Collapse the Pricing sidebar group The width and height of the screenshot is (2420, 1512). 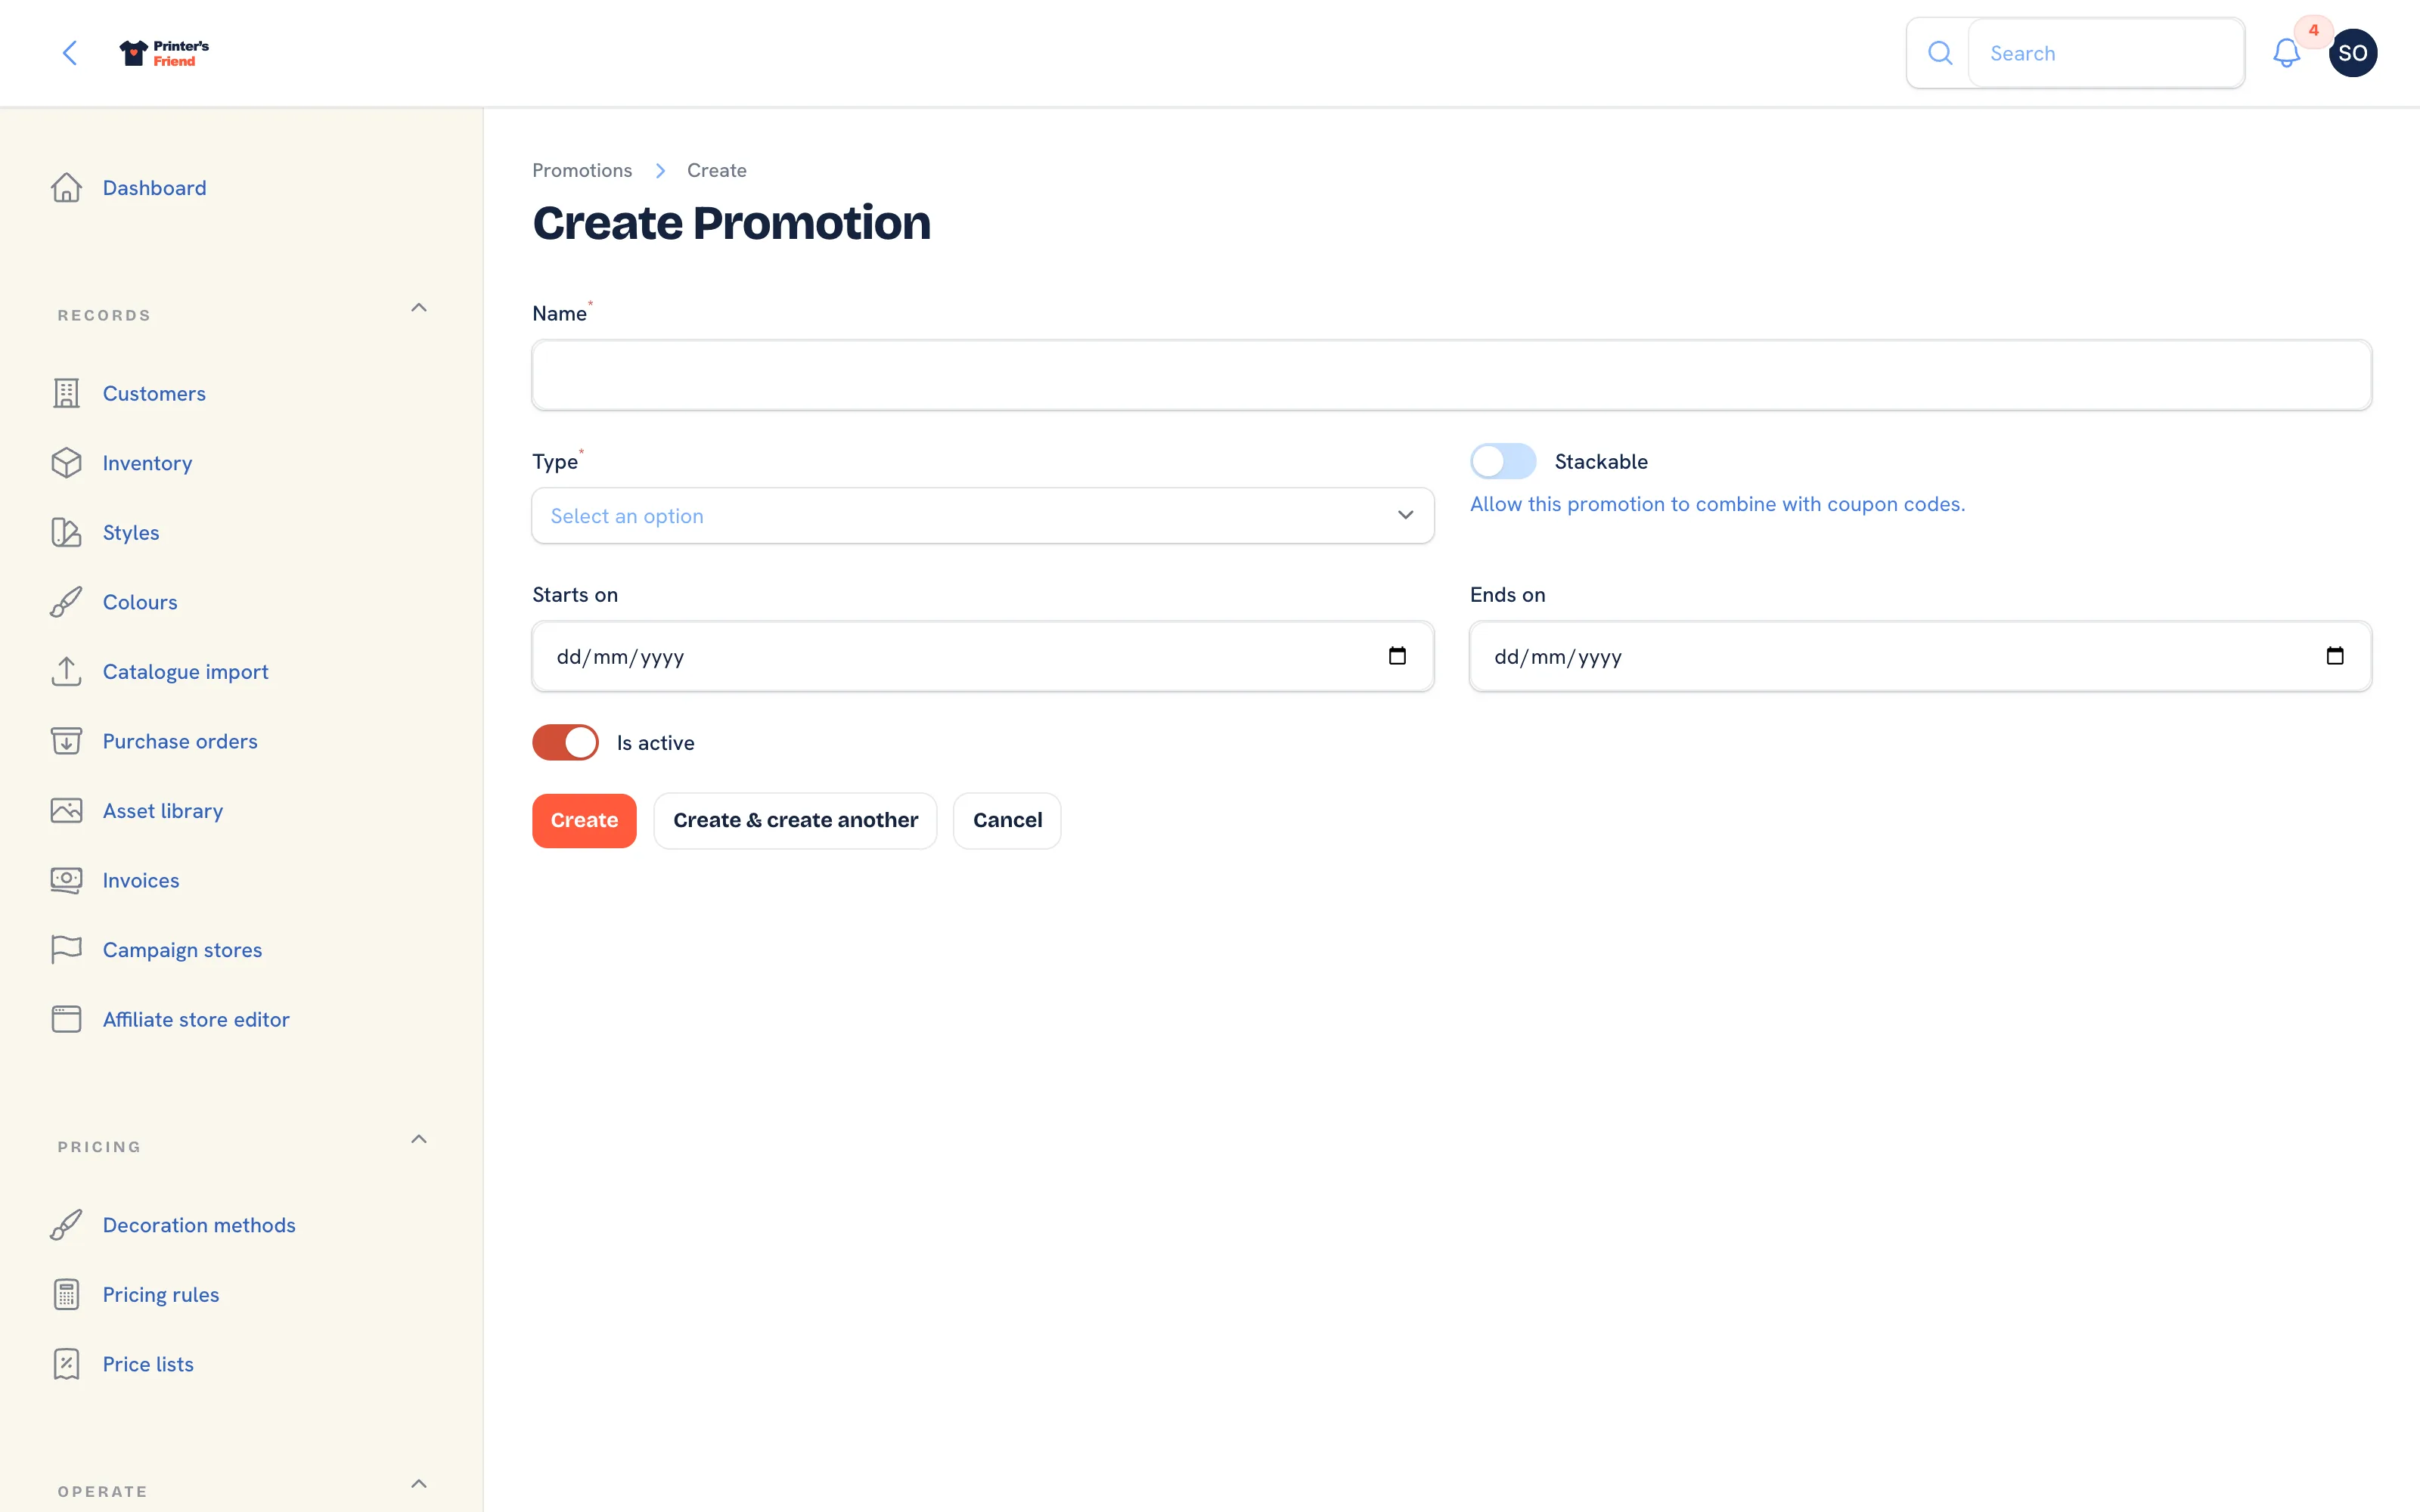pos(419,1139)
